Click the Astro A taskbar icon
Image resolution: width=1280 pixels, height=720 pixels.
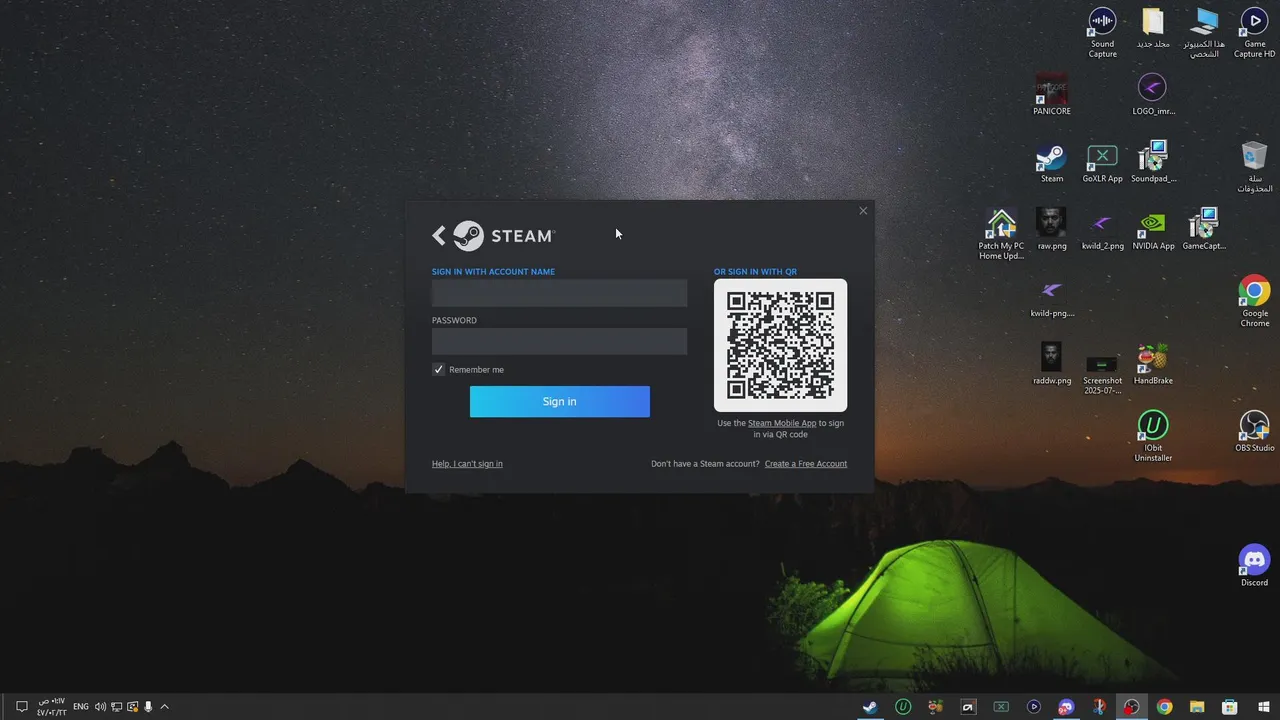click(968, 707)
